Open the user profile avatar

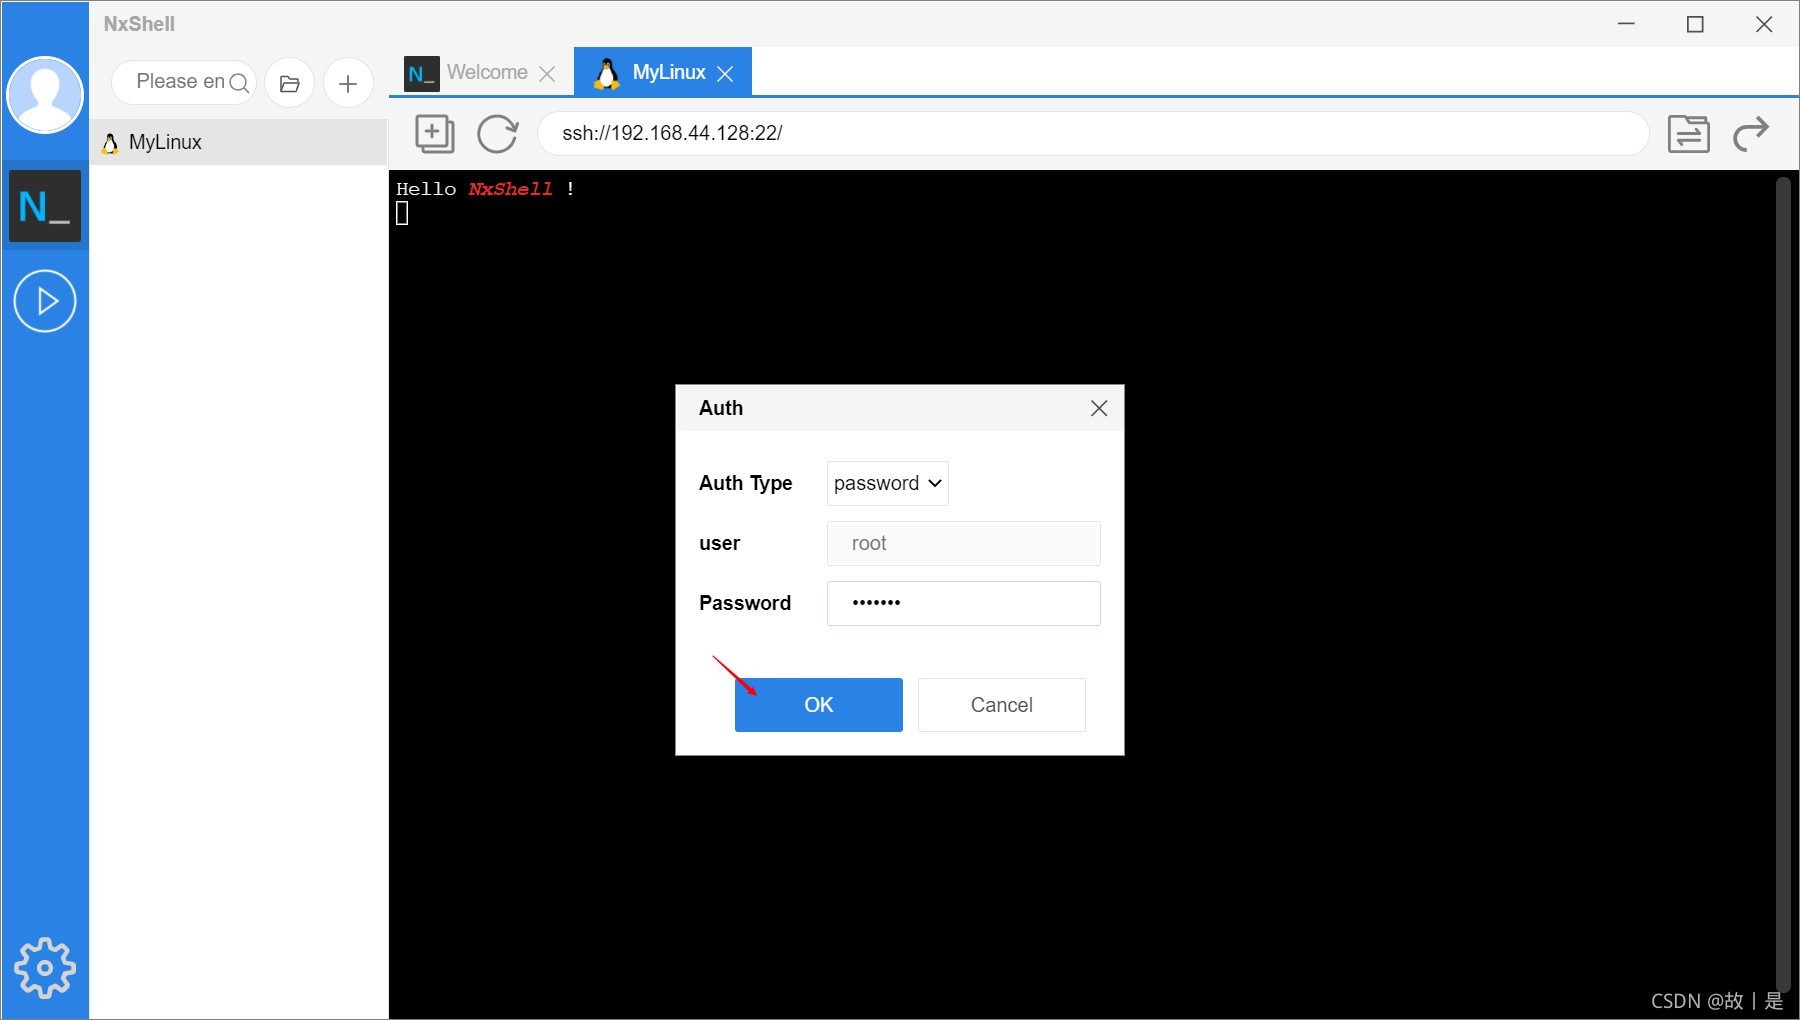[x=45, y=95]
